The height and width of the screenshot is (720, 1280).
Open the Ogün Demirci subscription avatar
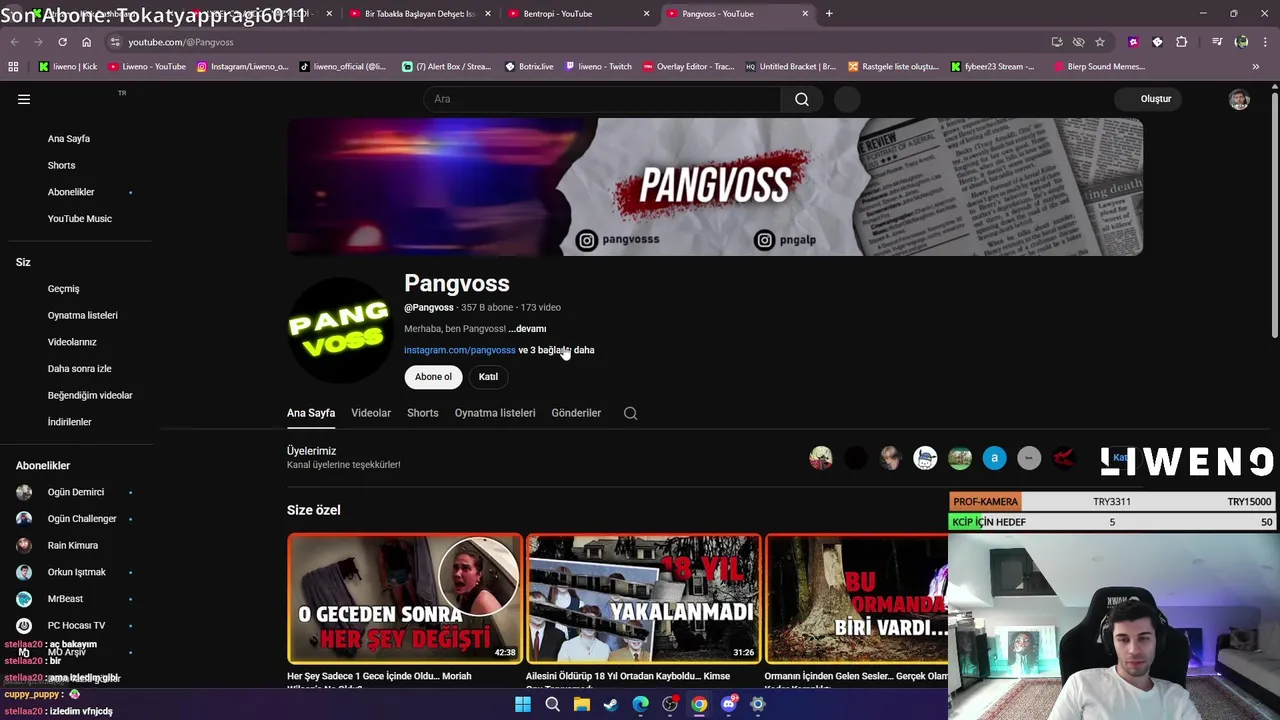pos(24,492)
